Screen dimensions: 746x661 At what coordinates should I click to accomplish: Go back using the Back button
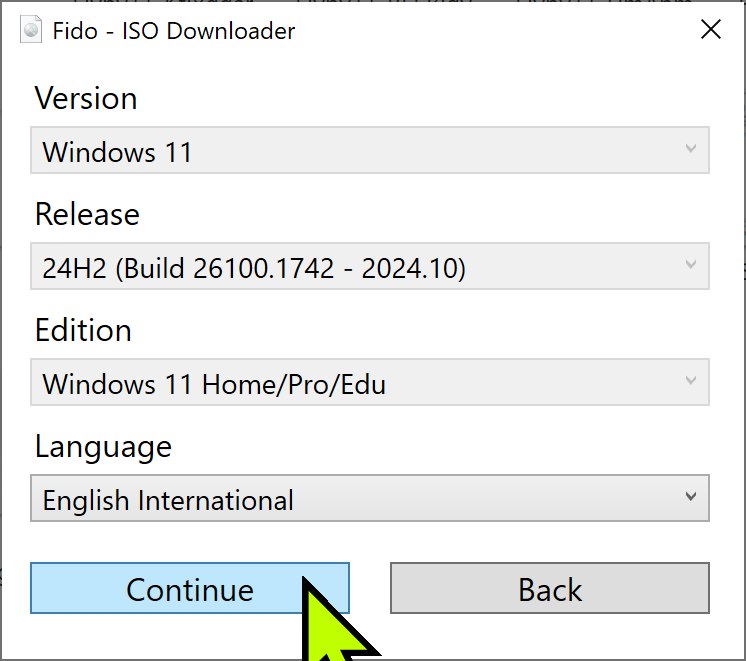pos(549,588)
